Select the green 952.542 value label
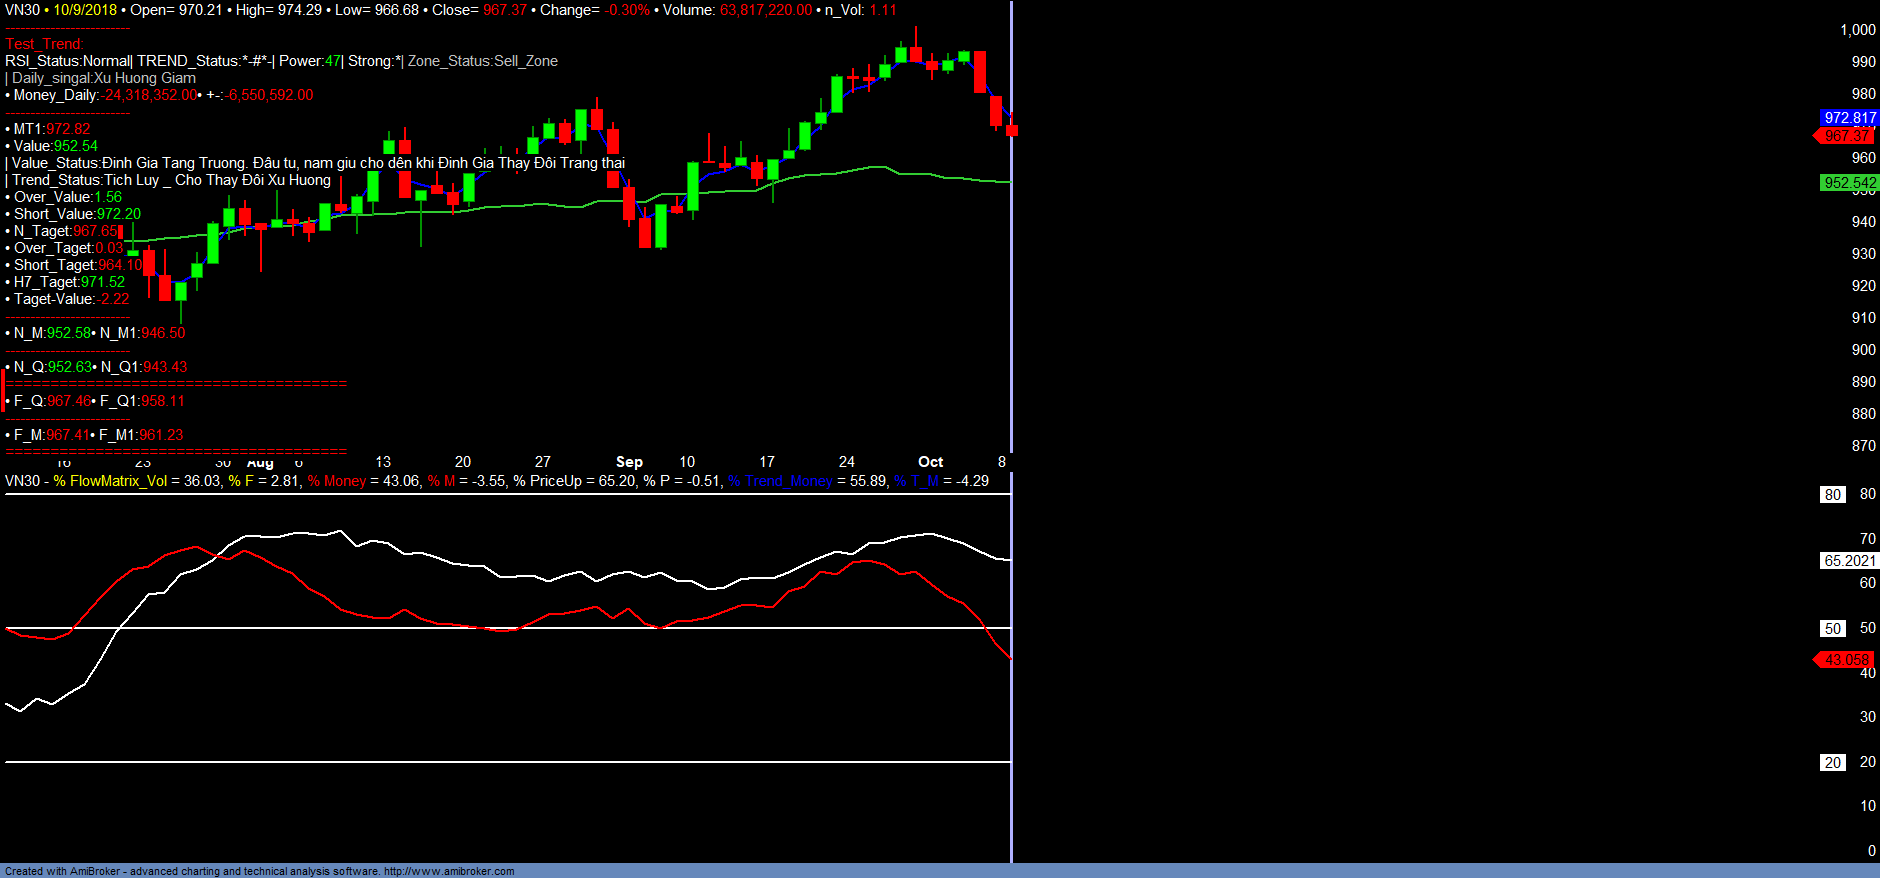This screenshot has width=1880, height=878. click(1849, 183)
